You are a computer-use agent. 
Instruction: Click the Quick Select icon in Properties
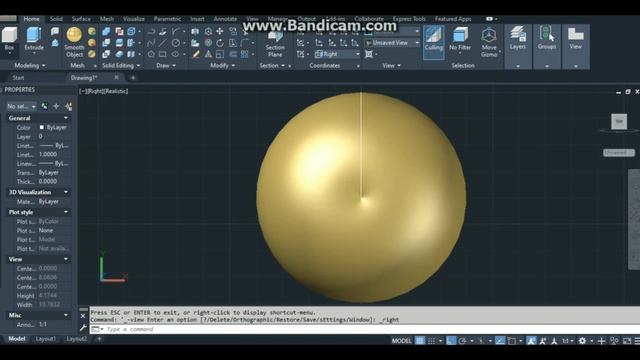pyautogui.click(x=69, y=107)
